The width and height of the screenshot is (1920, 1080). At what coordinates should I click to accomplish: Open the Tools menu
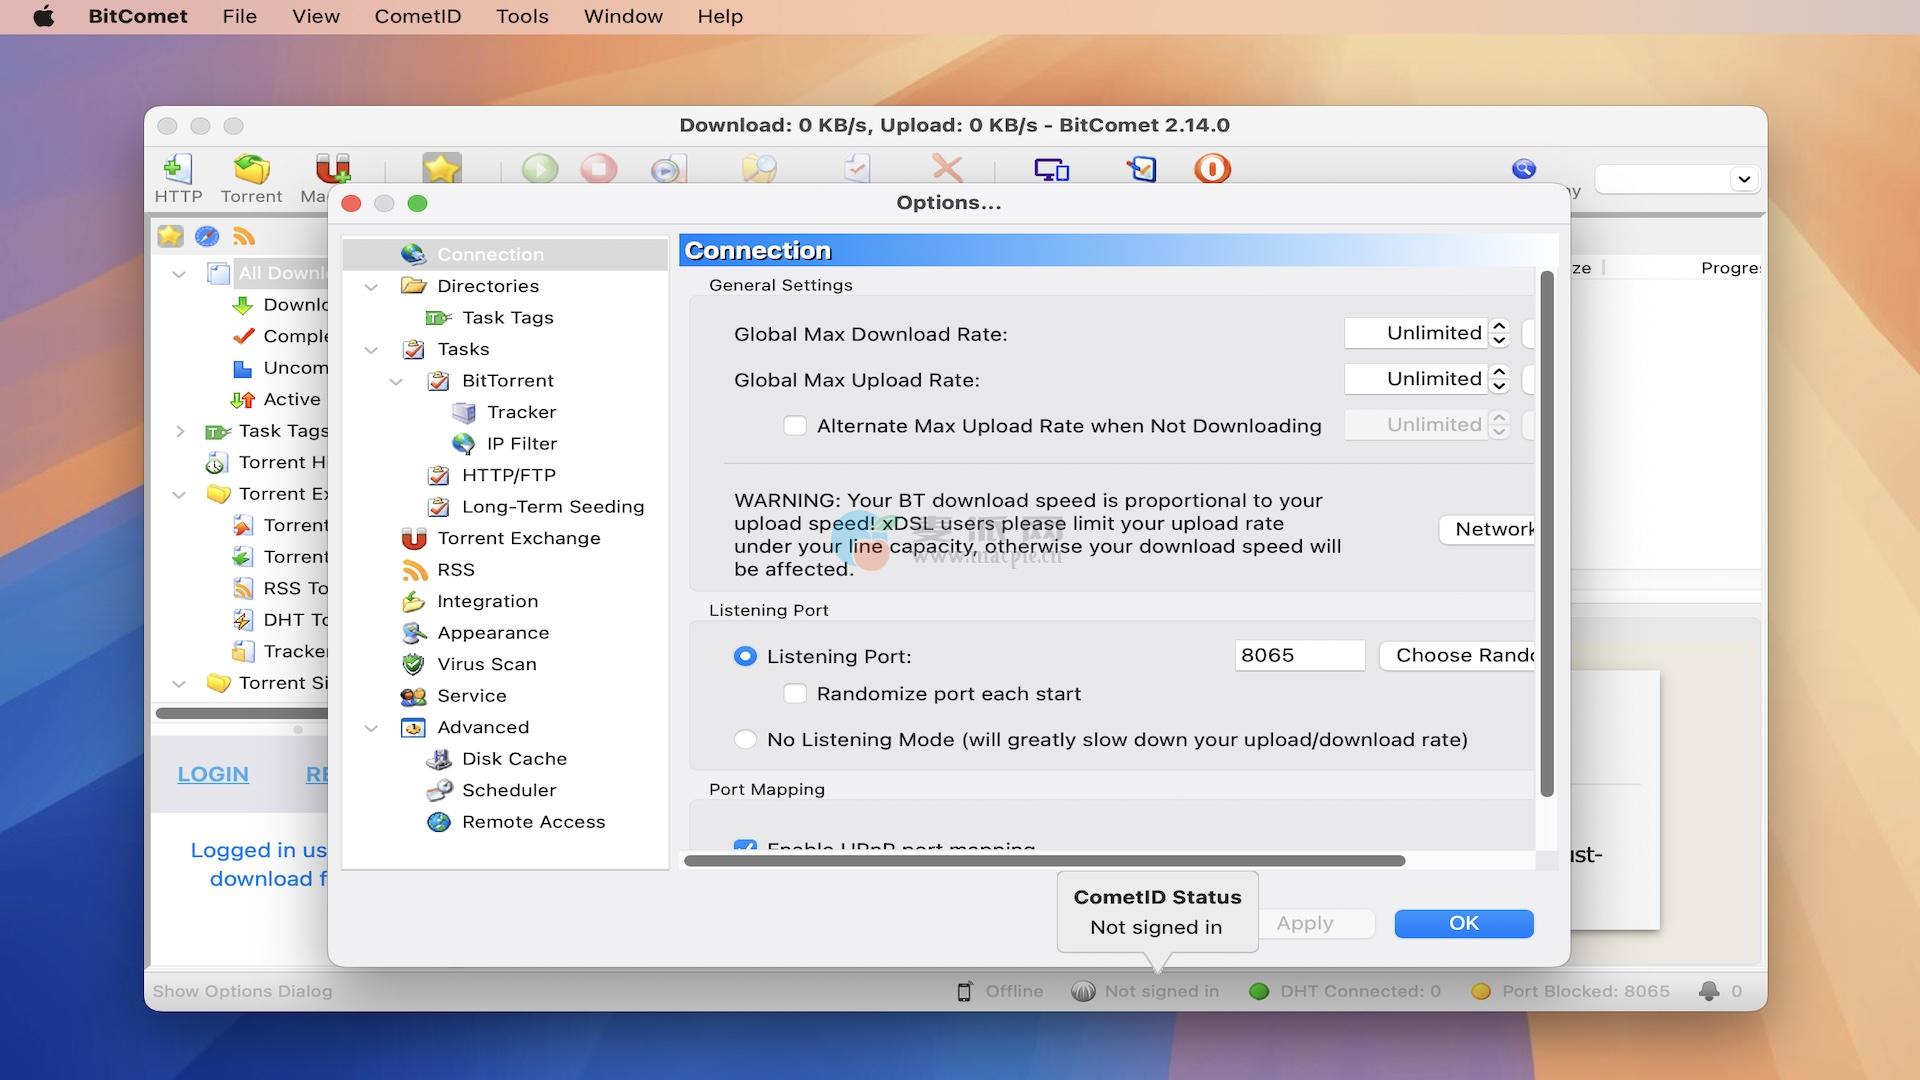(x=522, y=16)
